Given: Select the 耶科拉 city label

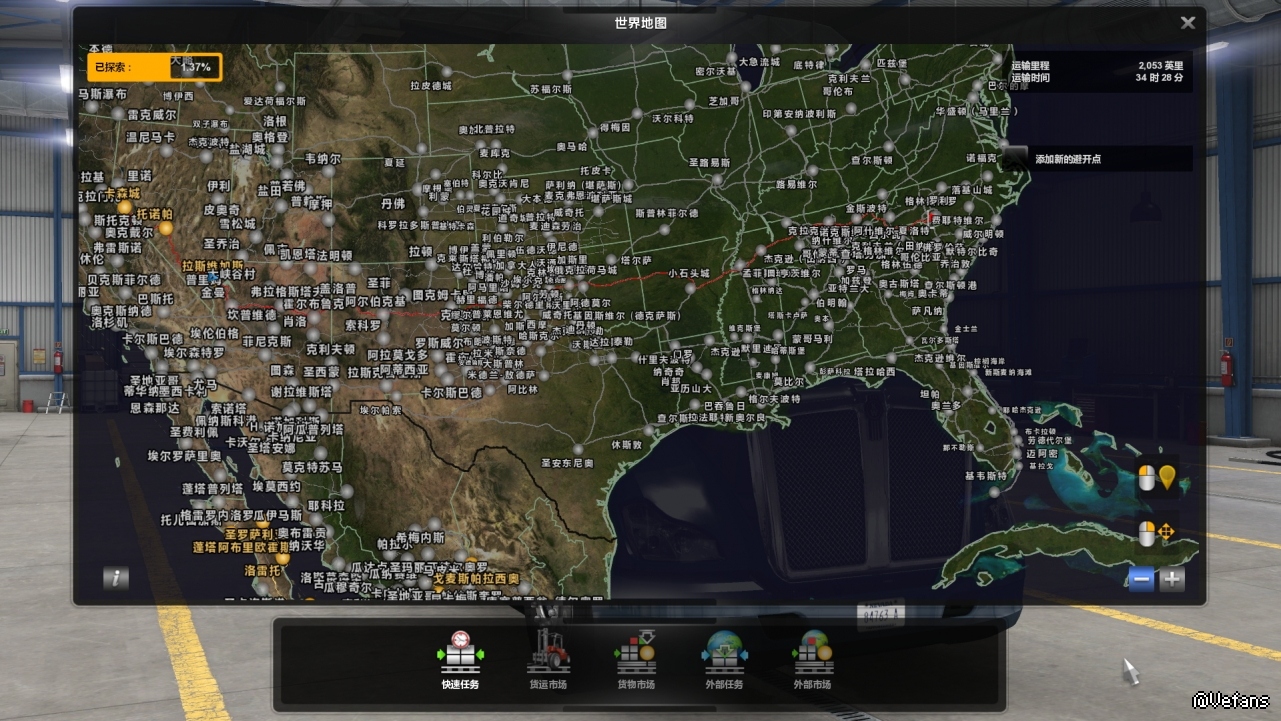Looking at the screenshot, I should pos(326,506).
